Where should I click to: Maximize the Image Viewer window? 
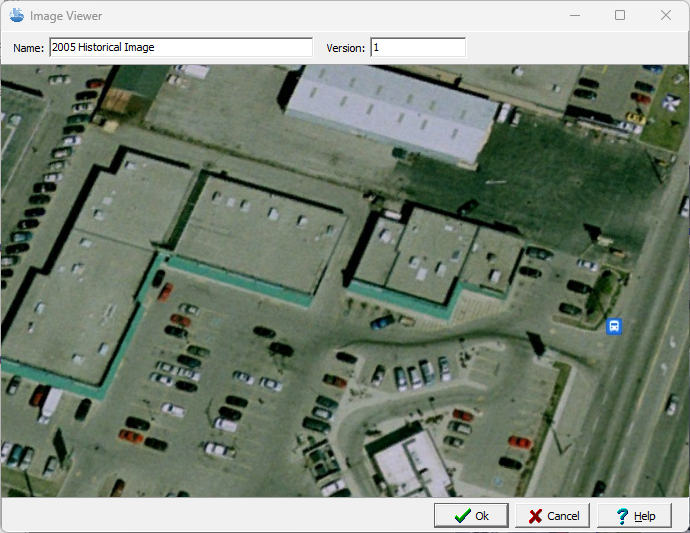pos(620,16)
